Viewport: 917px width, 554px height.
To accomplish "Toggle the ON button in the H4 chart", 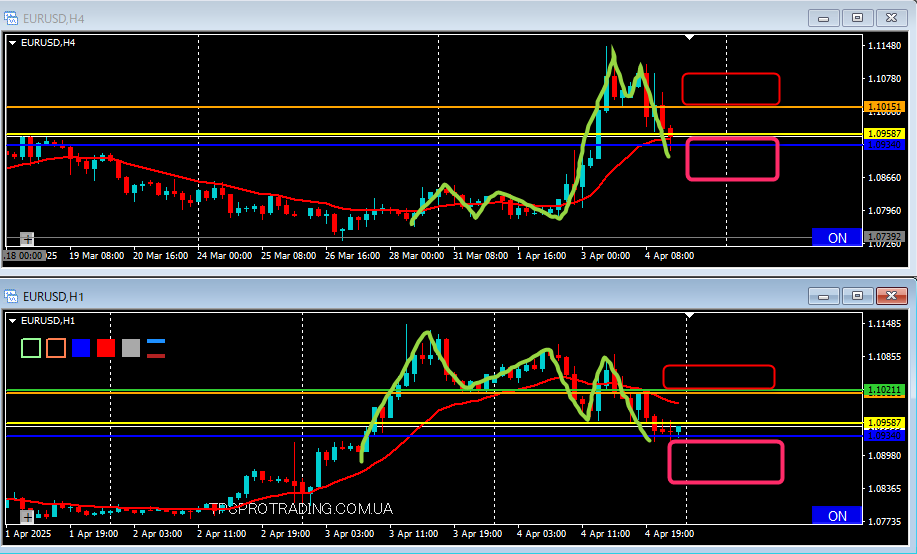I will [837, 238].
